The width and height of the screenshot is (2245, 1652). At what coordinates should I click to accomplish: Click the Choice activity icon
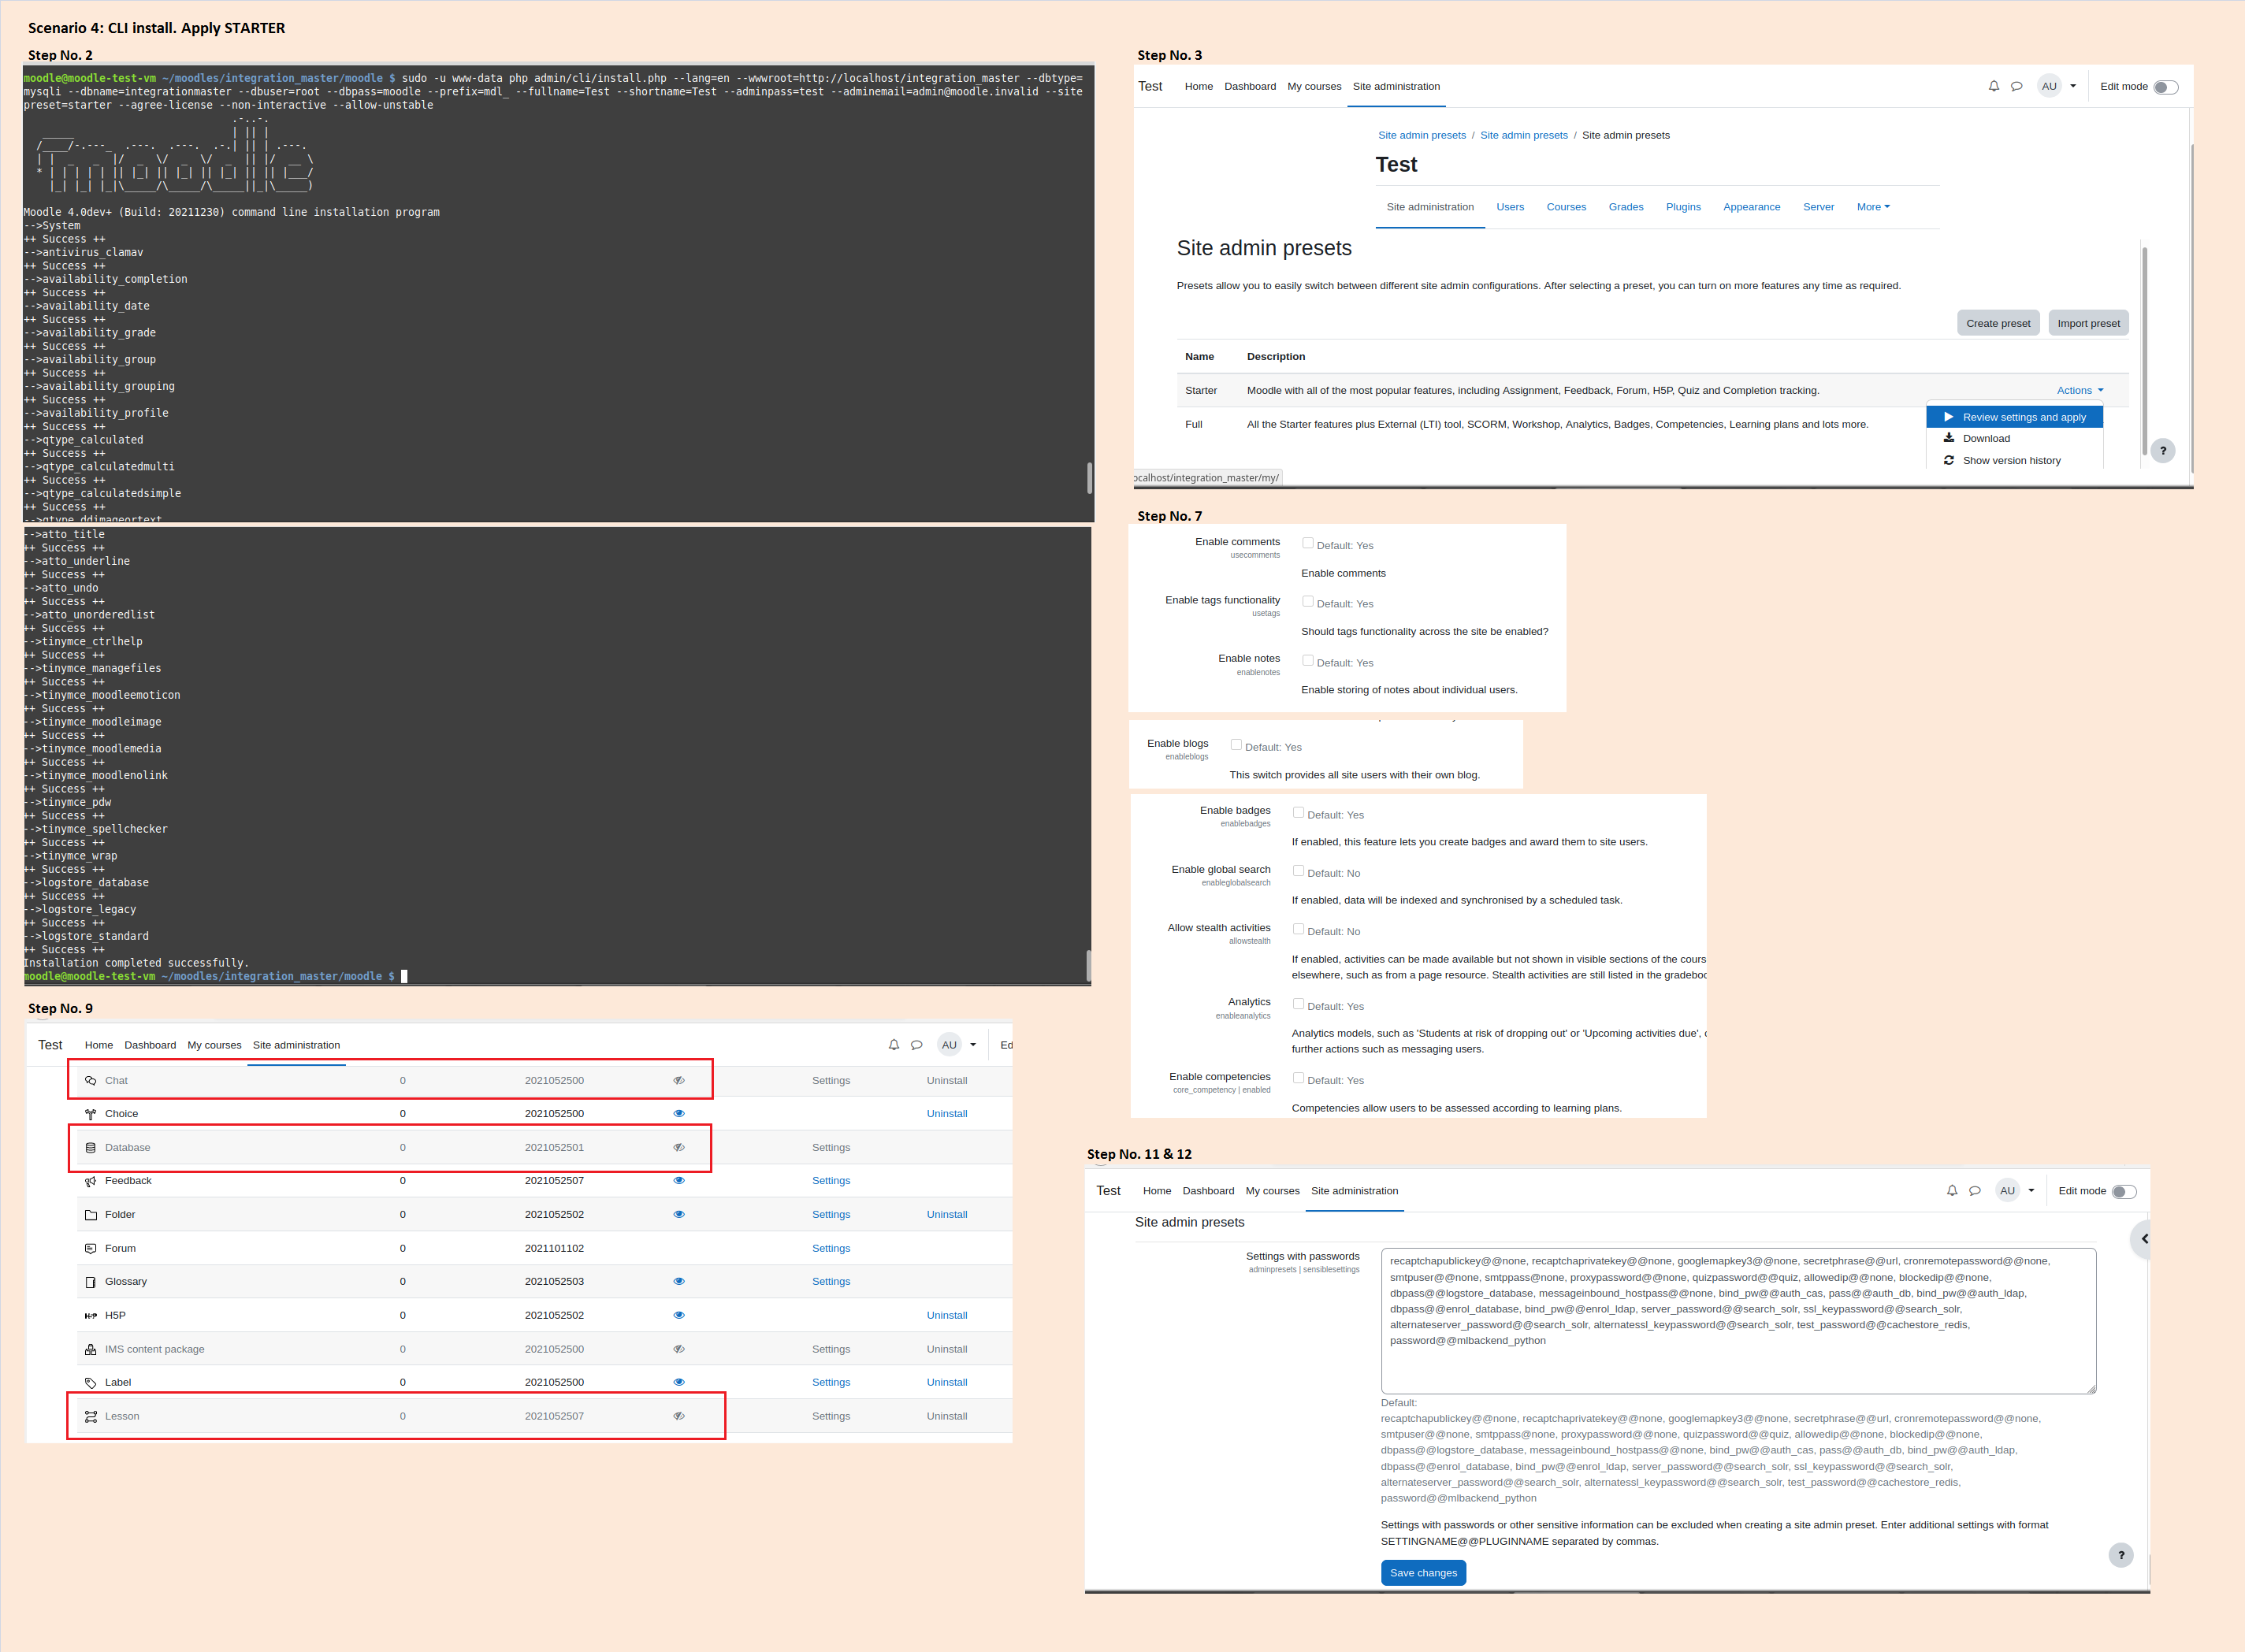pos(91,1114)
